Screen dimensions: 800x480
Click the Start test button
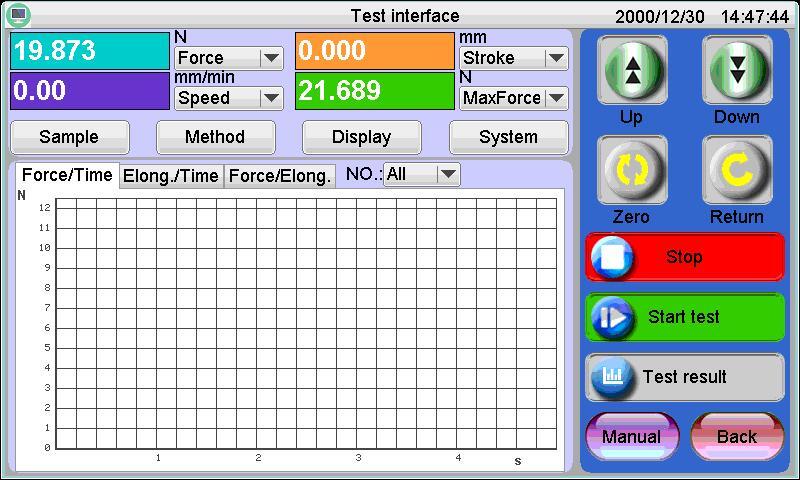coord(684,317)
